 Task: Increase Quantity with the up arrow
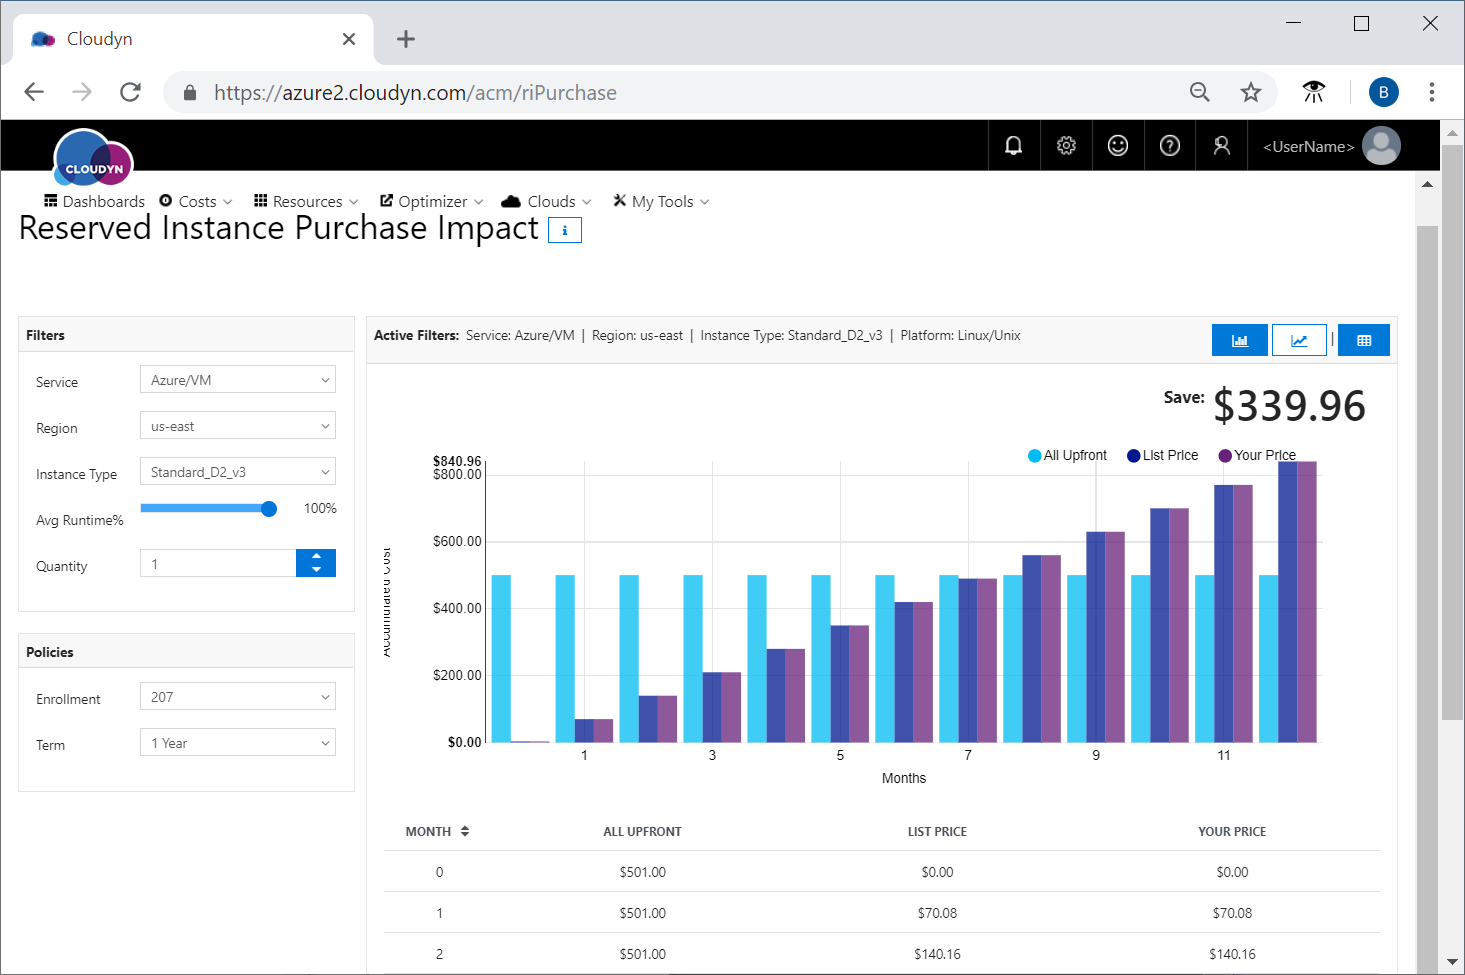(316, 556)
